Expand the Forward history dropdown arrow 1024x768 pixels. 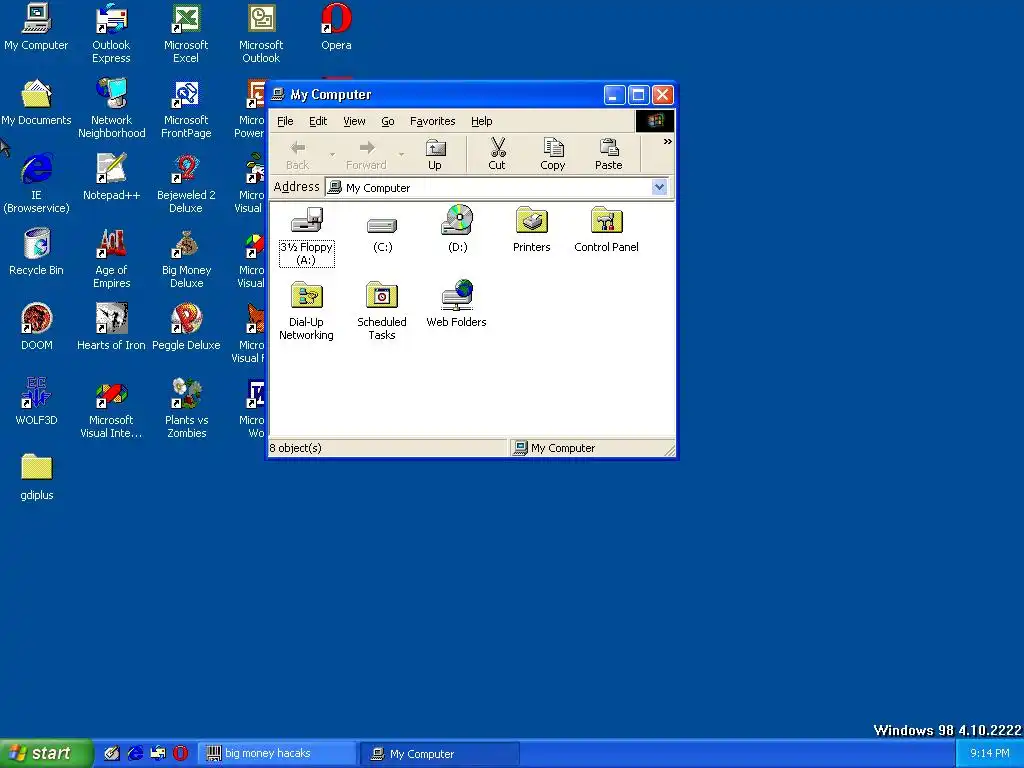coord(401,155)
